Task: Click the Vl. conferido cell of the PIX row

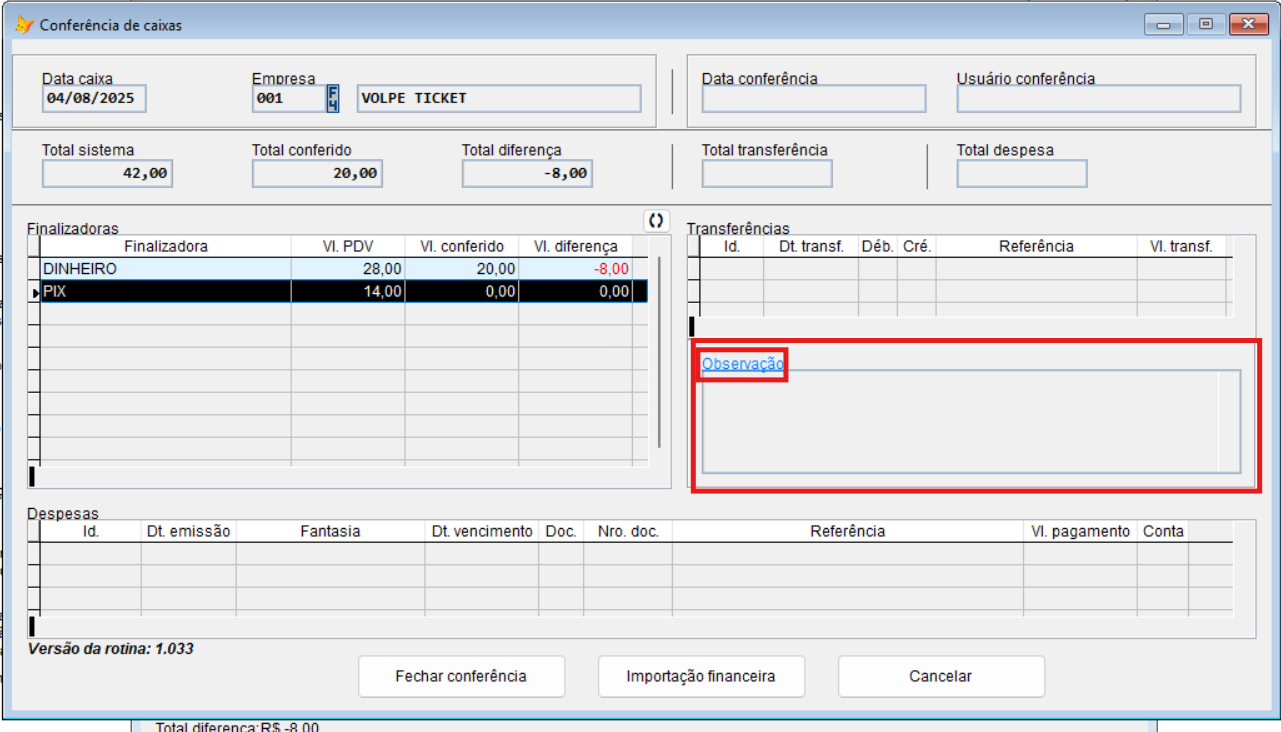Action: coord(462,291)
